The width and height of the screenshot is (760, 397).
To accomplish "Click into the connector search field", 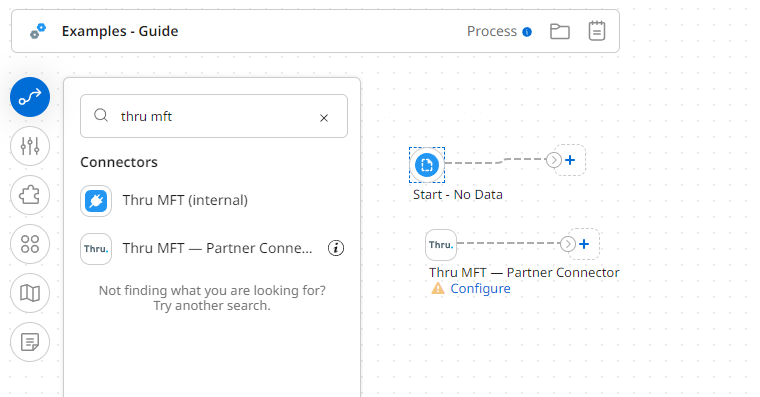I will coord(214,116).
